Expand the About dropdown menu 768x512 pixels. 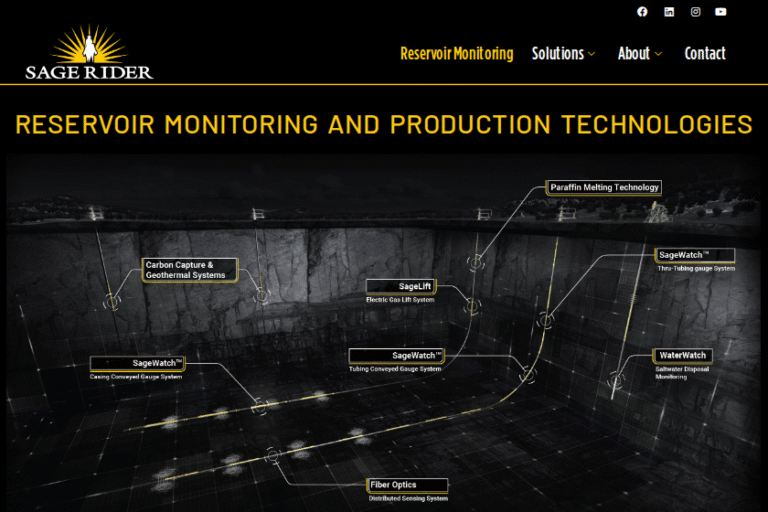coord(640,54)
